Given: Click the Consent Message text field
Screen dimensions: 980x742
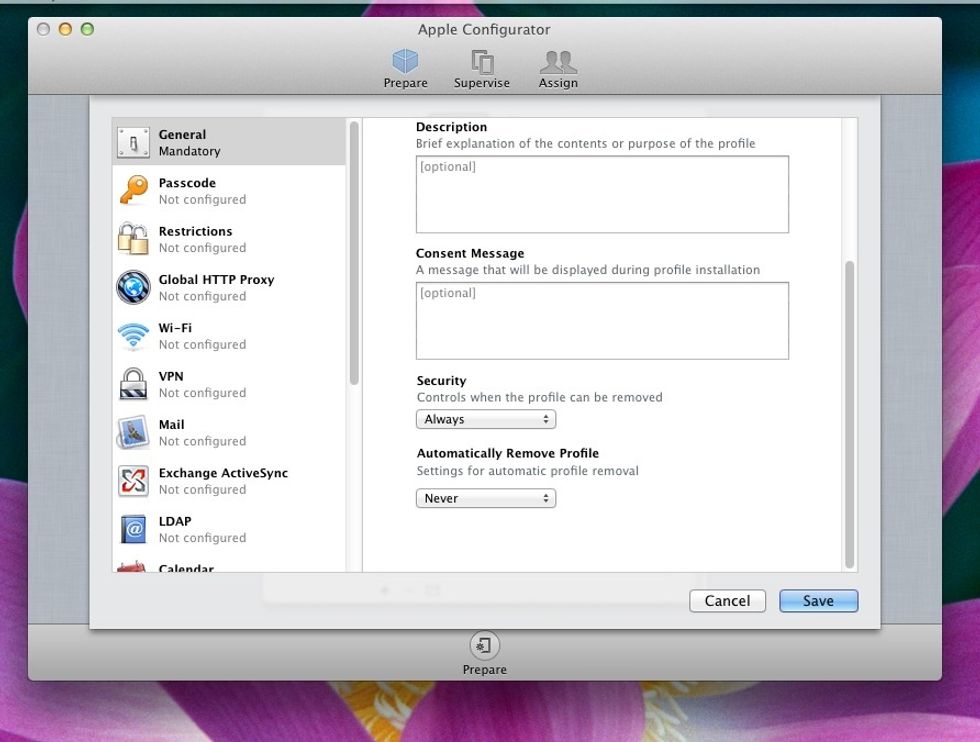Looking at the screenshot, I should 602,321.
